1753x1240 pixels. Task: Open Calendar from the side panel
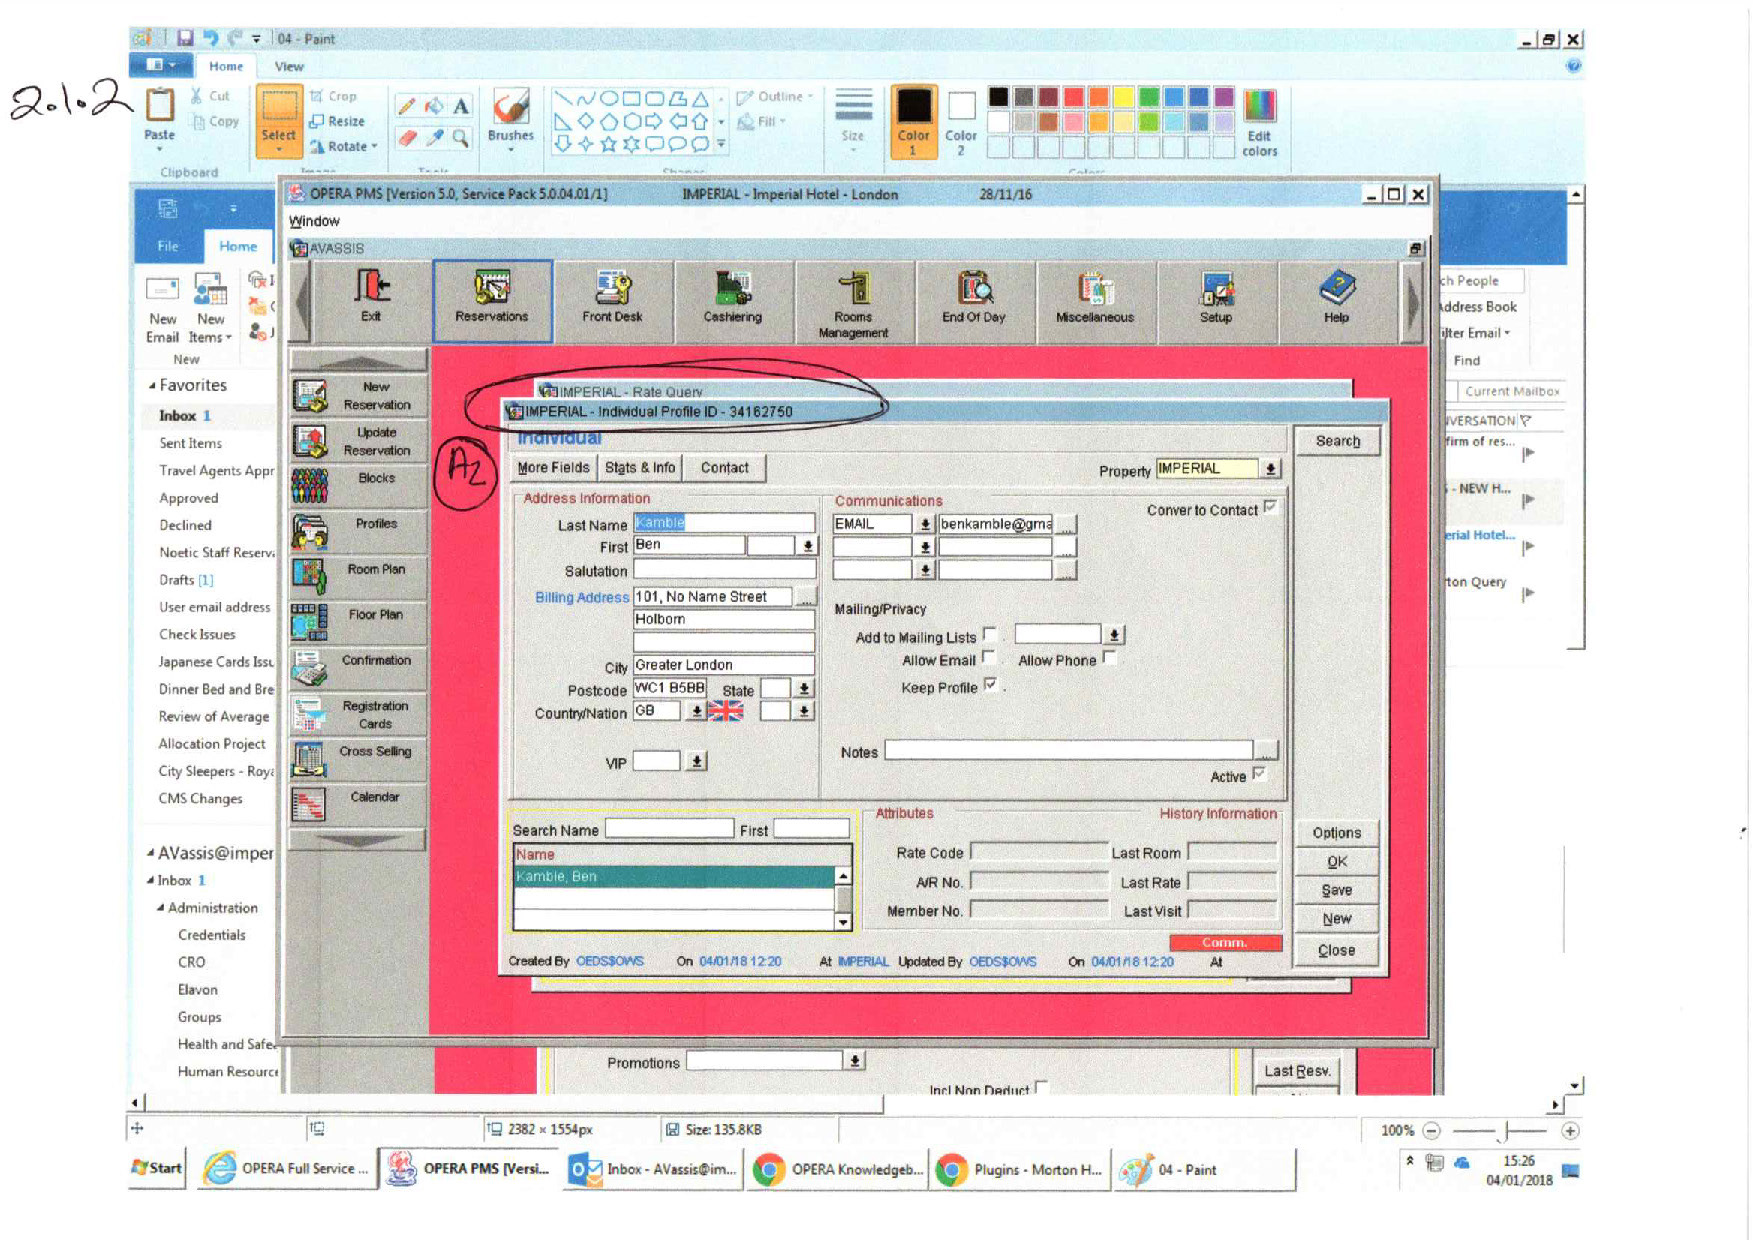click(358, 805)
